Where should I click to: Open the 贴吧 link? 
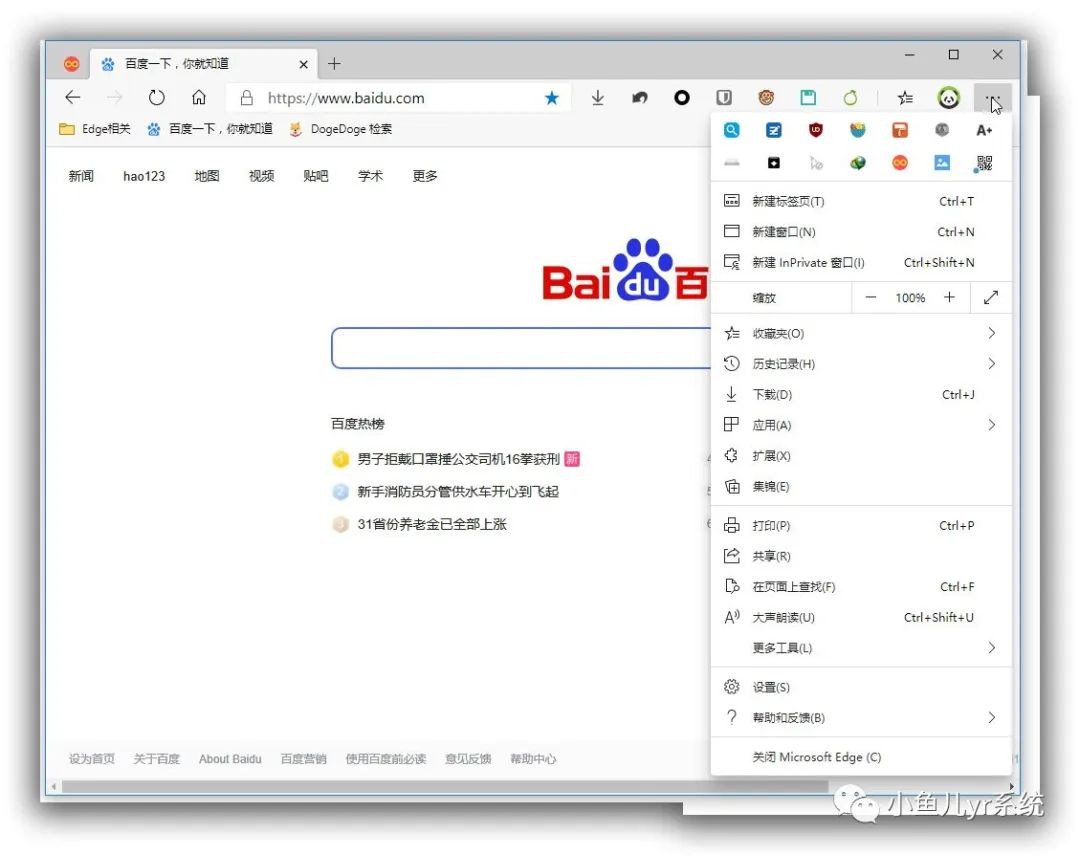[315, 176]
